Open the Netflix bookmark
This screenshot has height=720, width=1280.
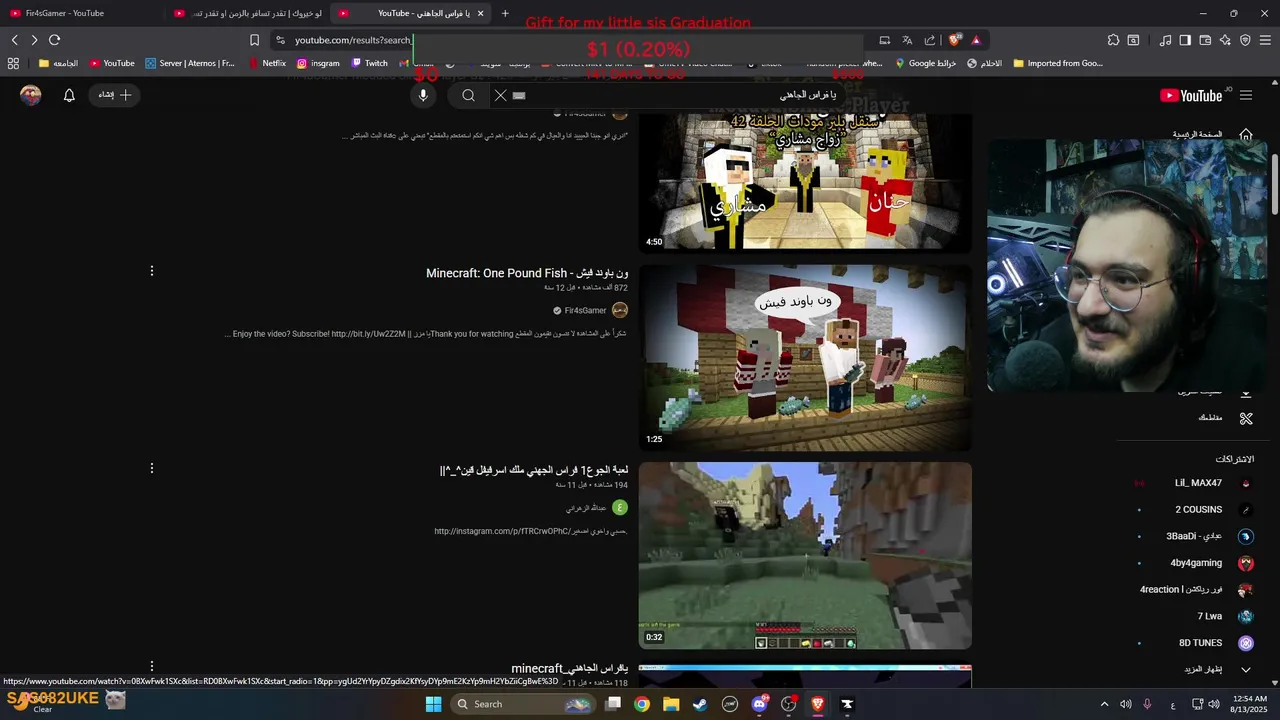point(266,63)
